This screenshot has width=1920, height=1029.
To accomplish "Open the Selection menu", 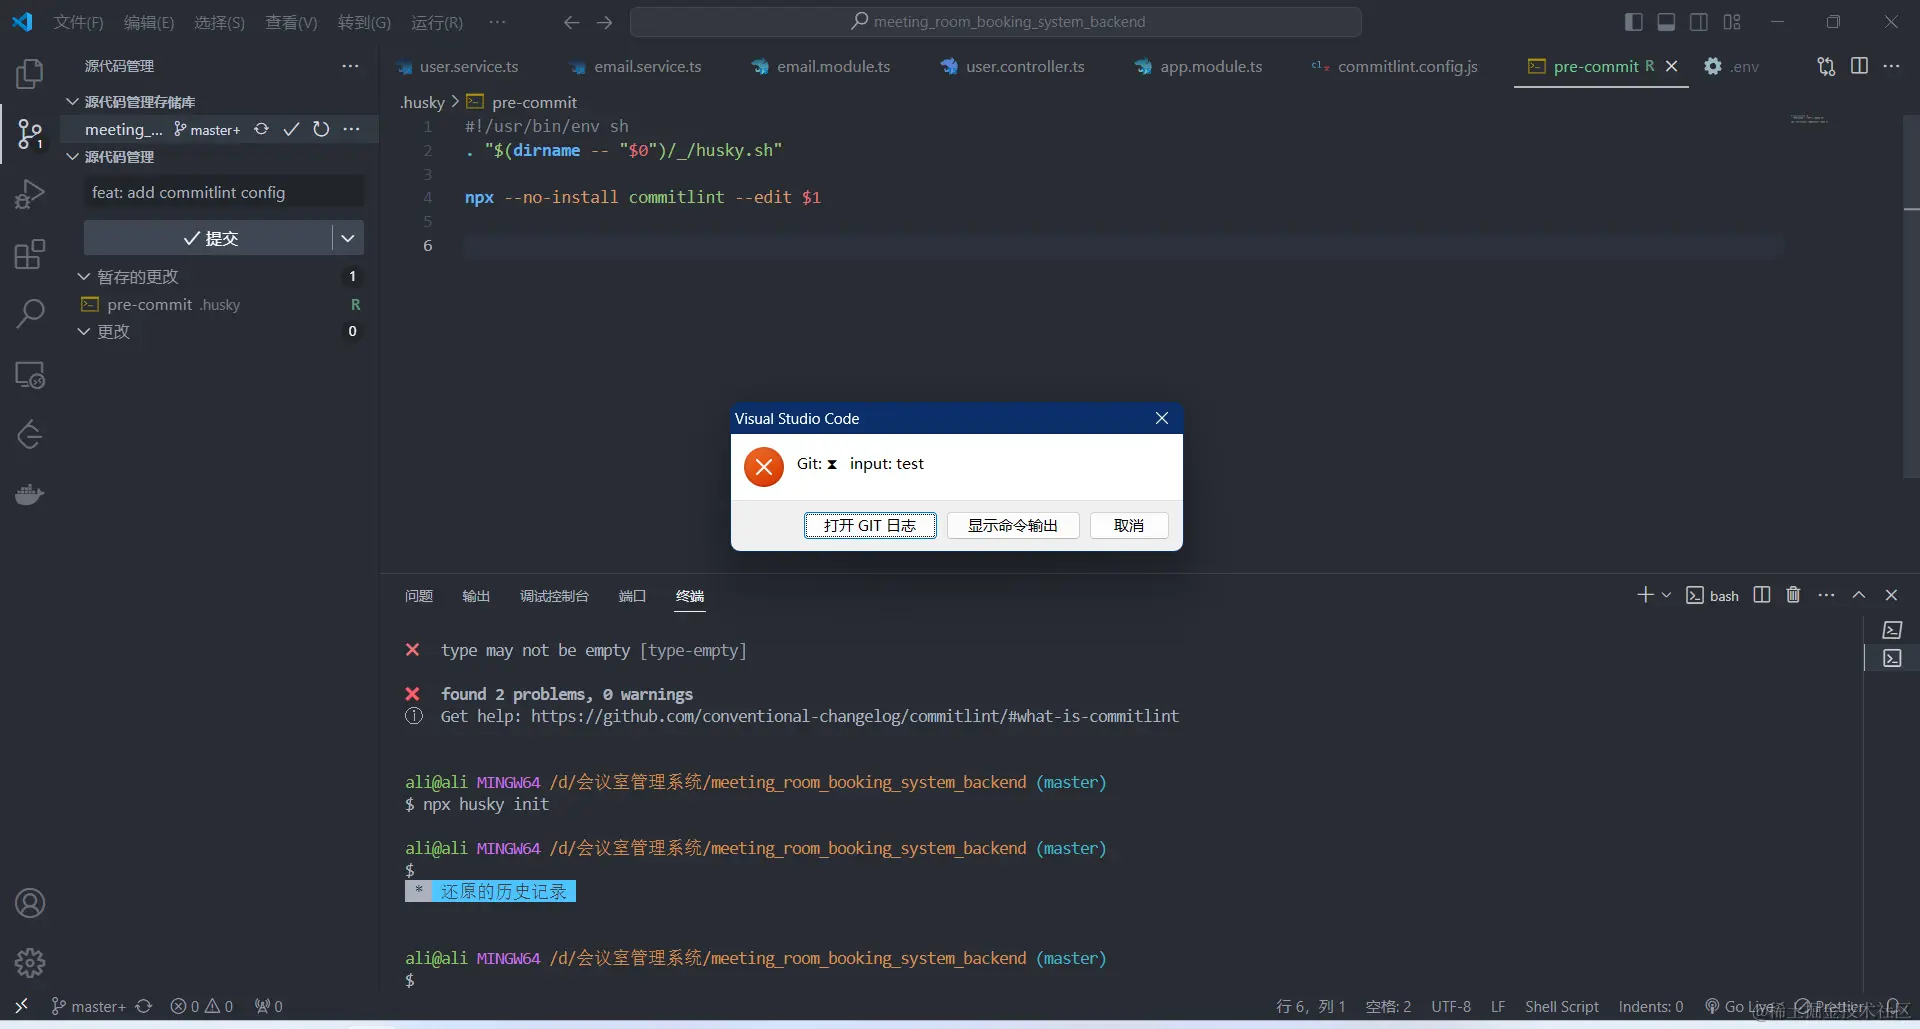I will coord(219,22).
